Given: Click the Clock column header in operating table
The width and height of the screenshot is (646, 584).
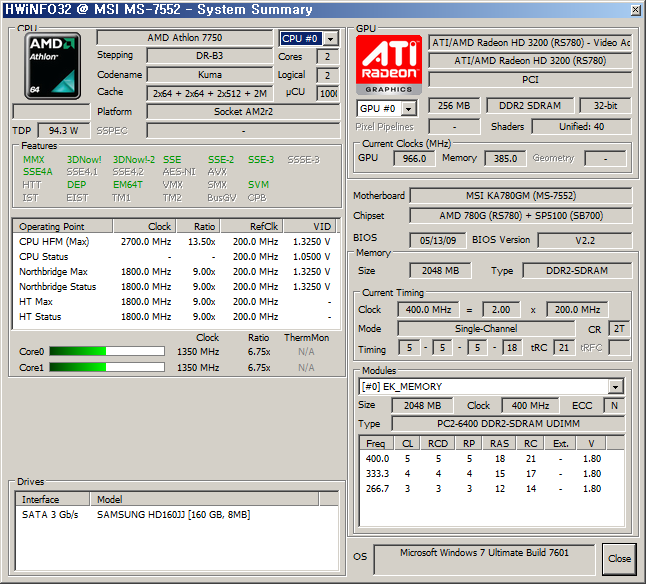Looking at the screenshot, I should tap(145, 227).
